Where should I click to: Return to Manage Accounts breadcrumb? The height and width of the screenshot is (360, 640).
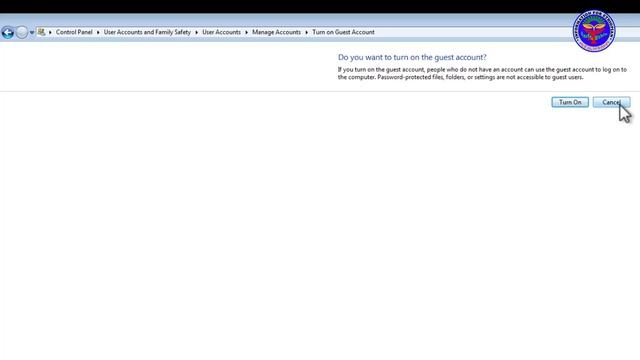coord(276,32)
